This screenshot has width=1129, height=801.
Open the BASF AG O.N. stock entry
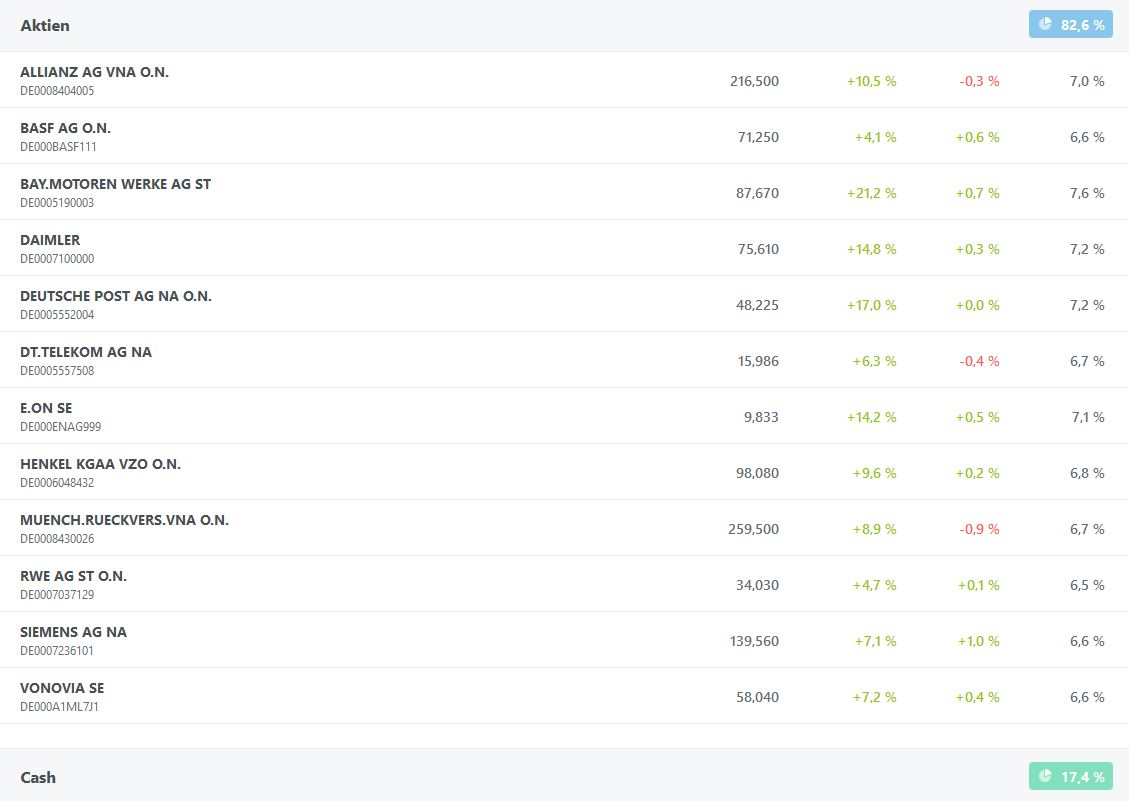[x=65, y=128]
